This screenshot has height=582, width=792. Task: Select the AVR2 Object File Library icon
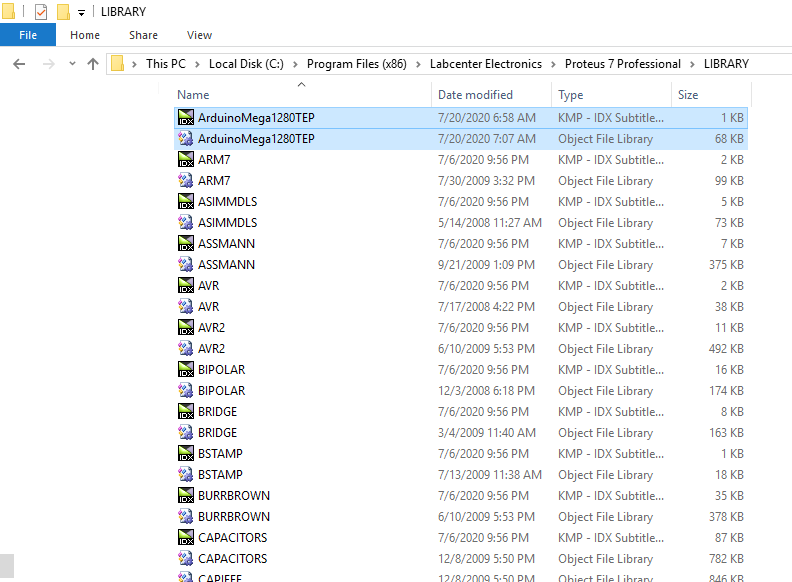pos(185,349)
